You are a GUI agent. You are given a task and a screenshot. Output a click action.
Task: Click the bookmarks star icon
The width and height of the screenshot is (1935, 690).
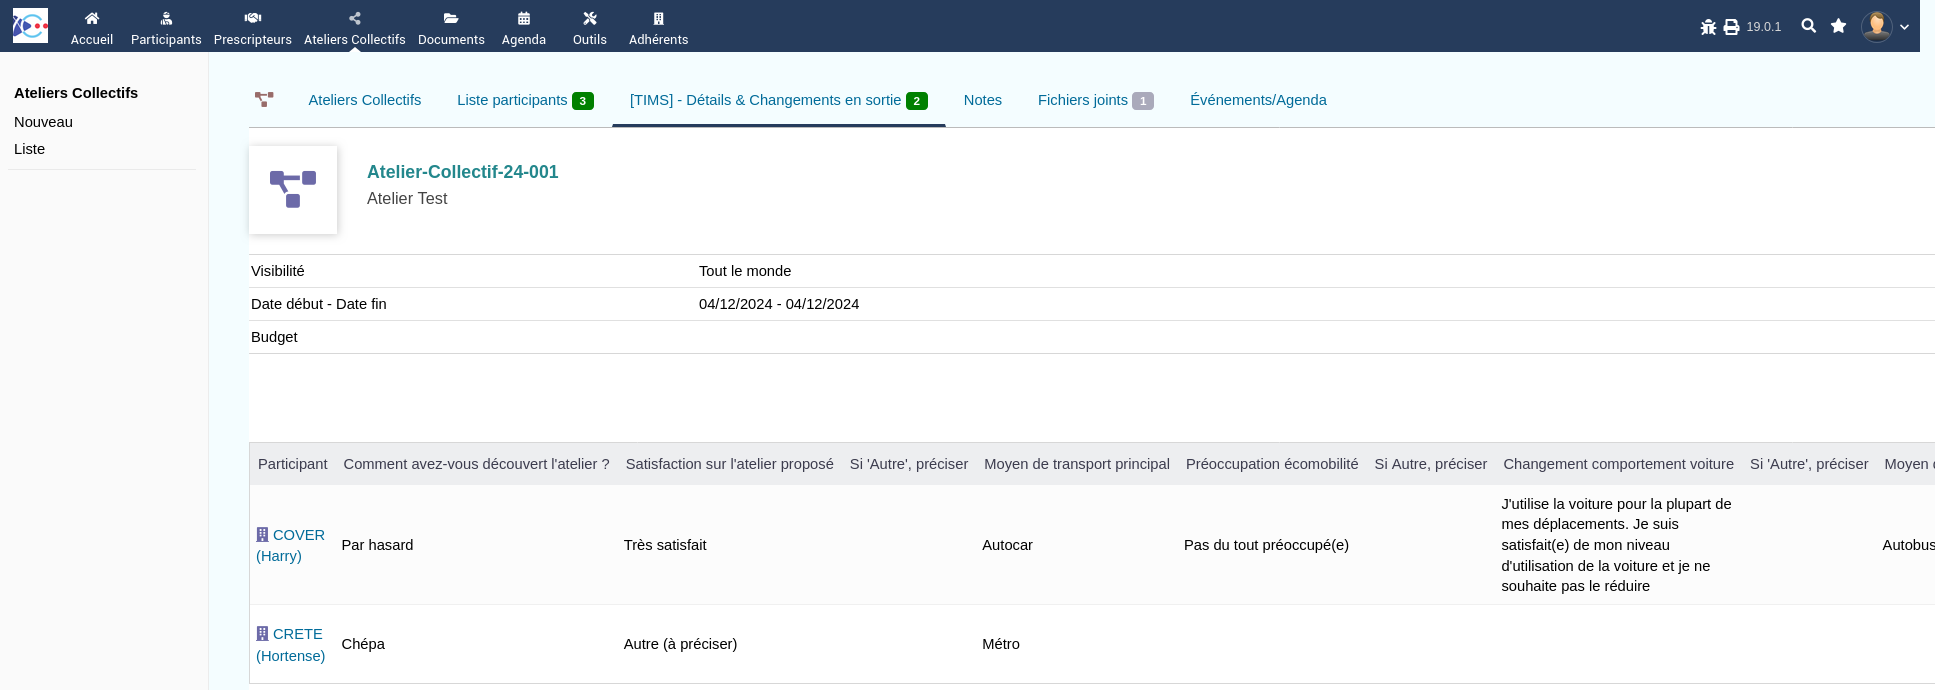pos(1838,26)
